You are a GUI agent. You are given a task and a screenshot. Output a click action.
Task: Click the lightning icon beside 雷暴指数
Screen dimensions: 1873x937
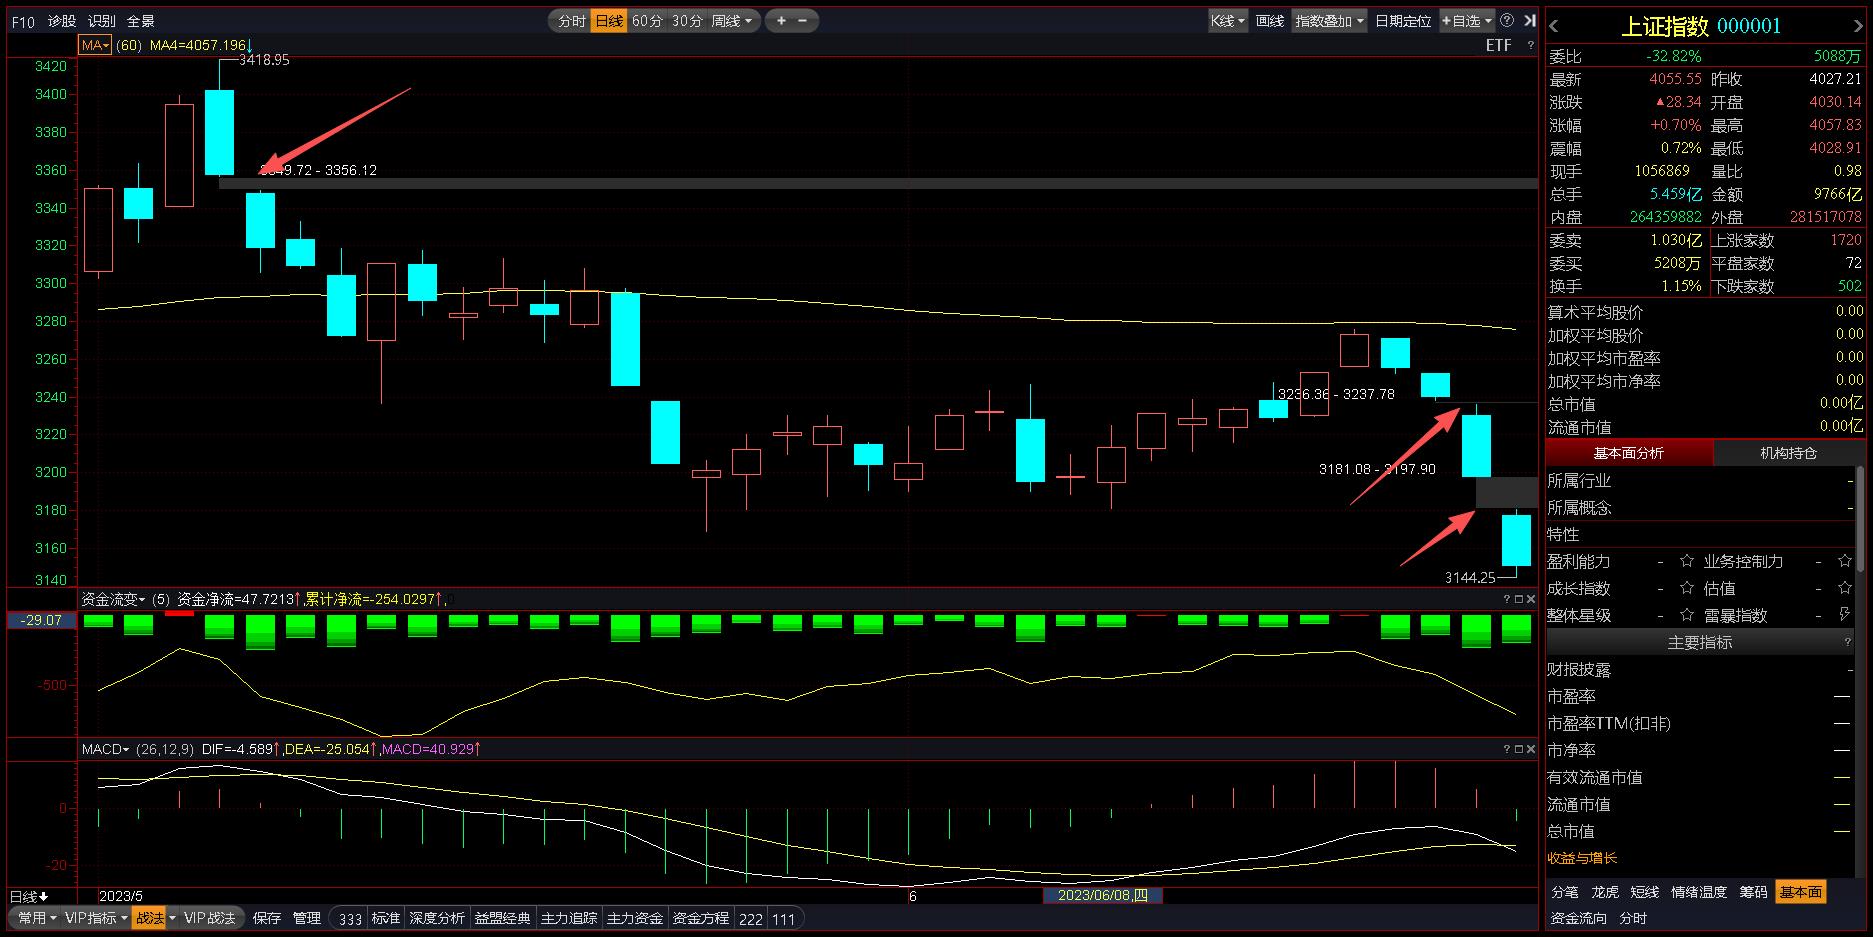click(x=1845, y=615)
